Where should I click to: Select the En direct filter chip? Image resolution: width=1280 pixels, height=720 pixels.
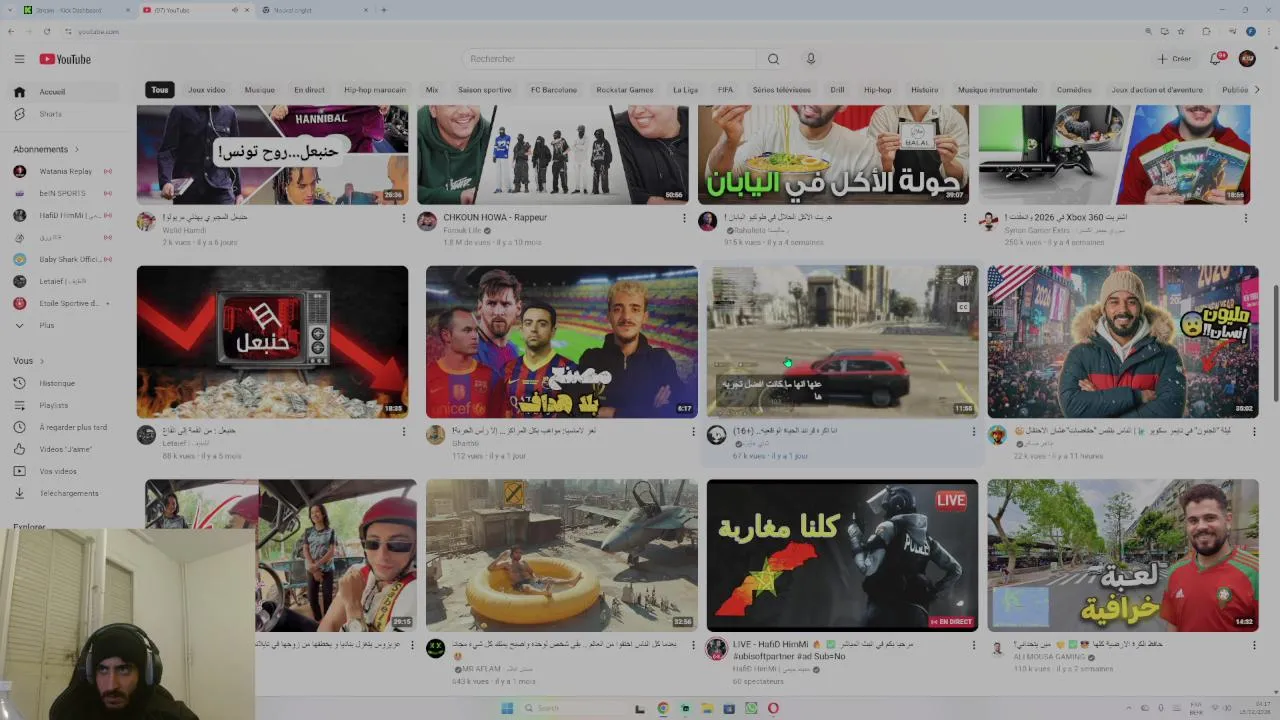pos(309,90)
